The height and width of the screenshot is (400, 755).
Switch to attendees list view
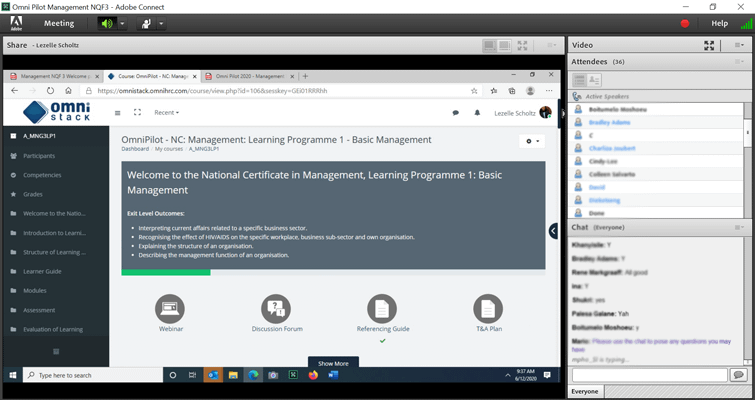click(579, 80)
